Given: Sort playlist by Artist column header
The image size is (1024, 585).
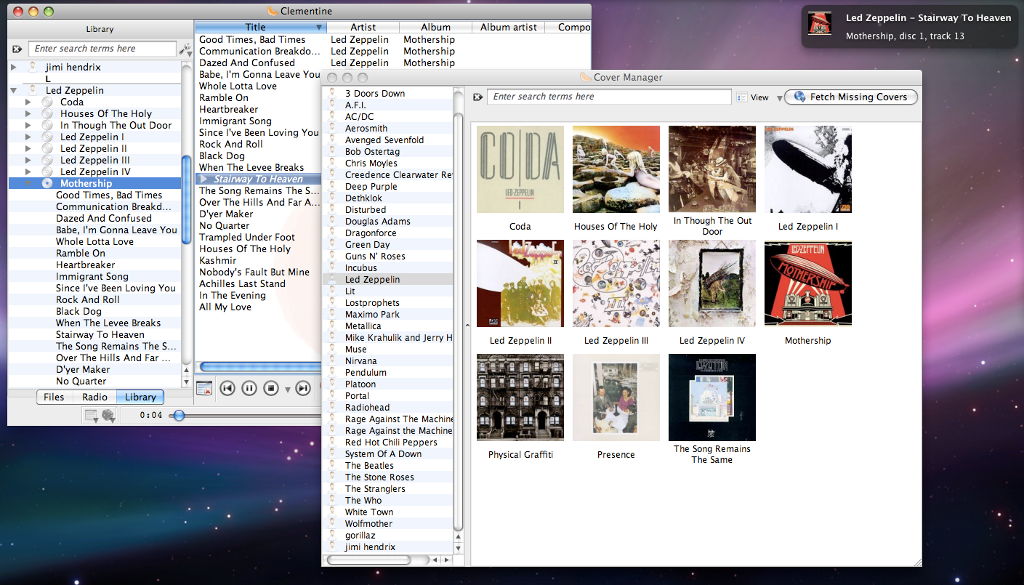Looking at the screenshot, I should [x=363, y=27].
